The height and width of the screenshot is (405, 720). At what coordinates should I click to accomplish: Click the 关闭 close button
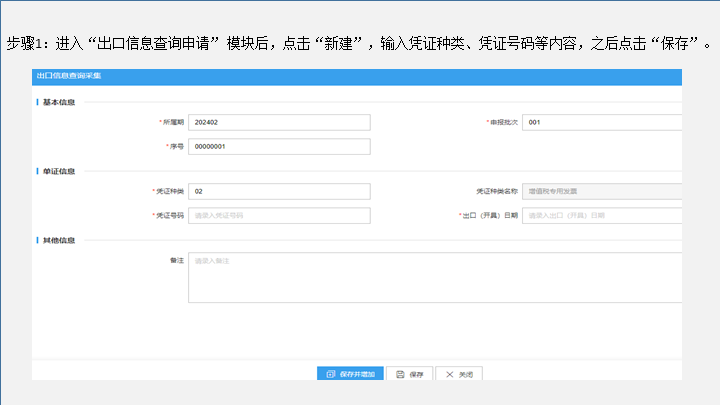459,374
